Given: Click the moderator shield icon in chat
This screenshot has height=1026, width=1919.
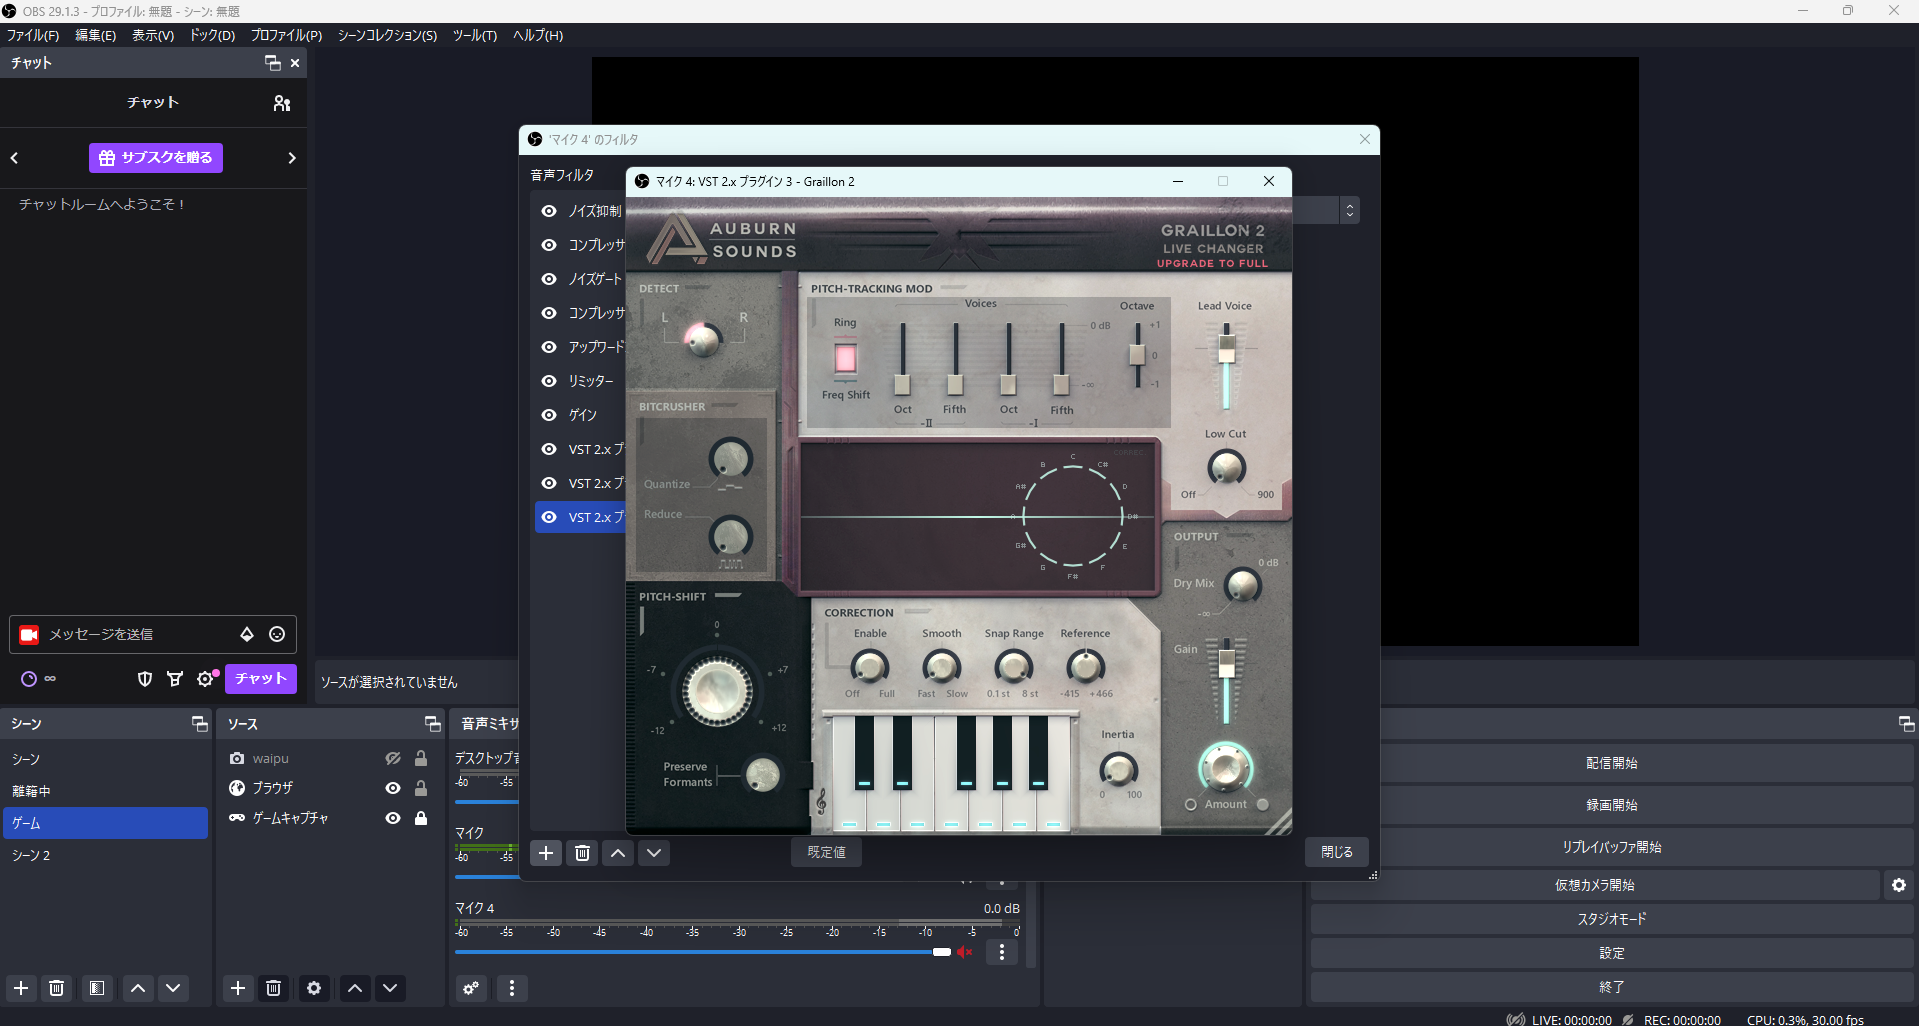Looking at the screenshot, I should (145, 679).
